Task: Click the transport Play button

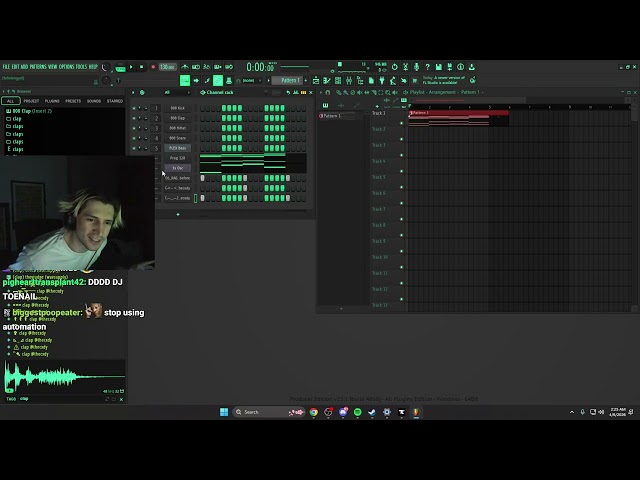Action: pos(131,67)
